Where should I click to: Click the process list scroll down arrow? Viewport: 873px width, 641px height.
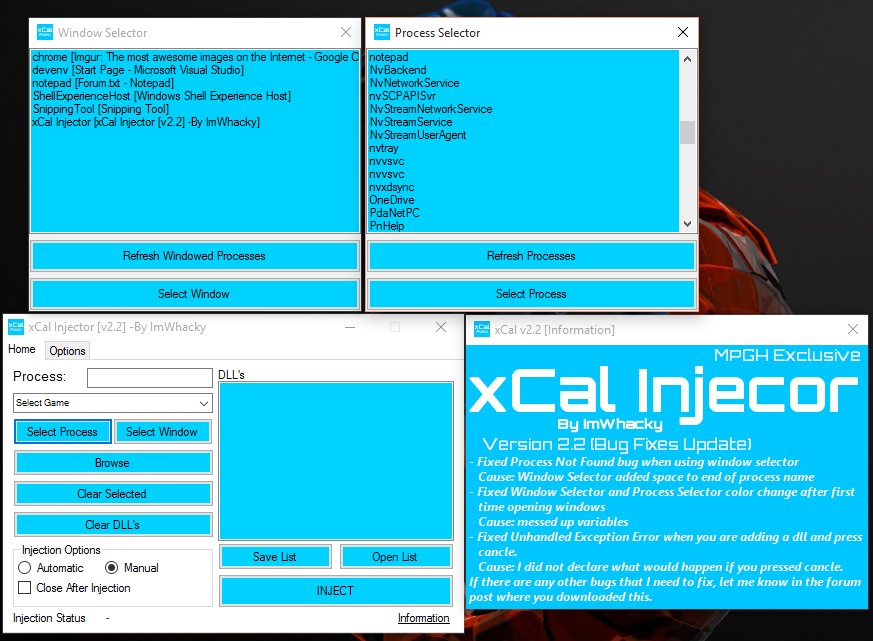coord(688,224)
